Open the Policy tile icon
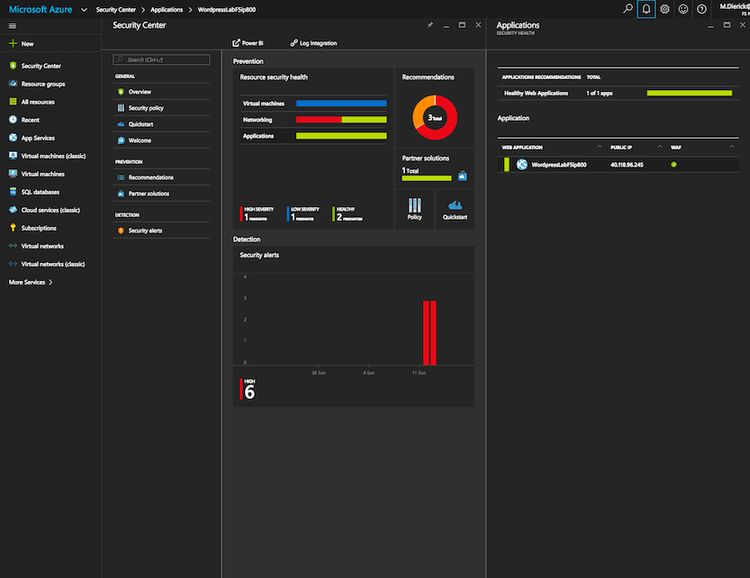750x578 pixels. point(415,207)
